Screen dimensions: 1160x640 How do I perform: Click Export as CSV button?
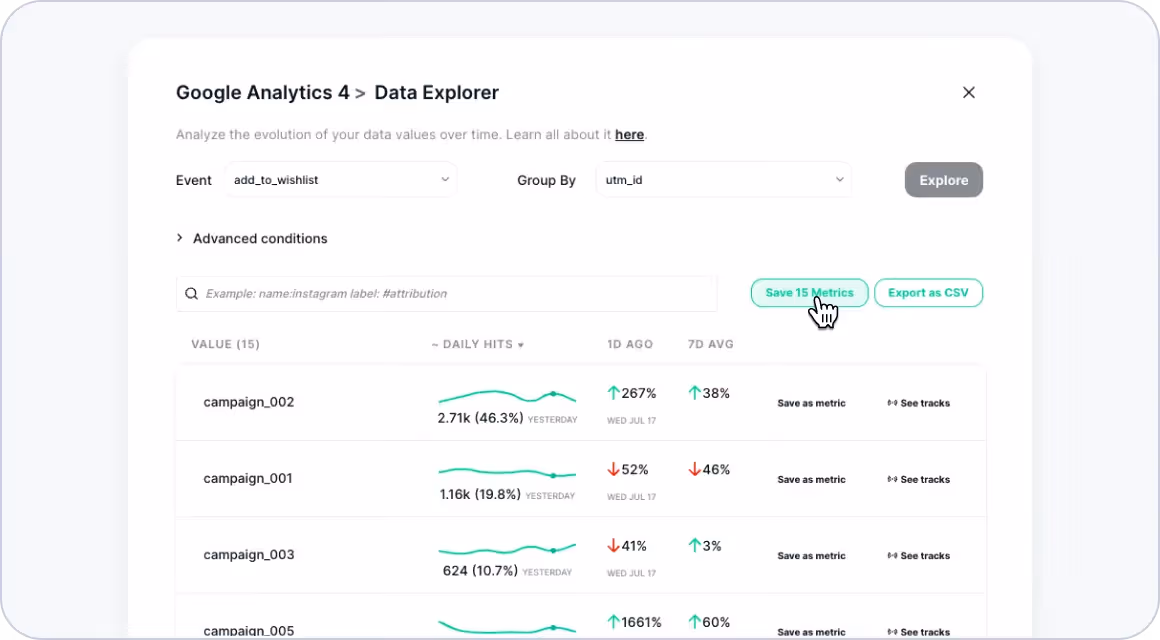(928, 293)
